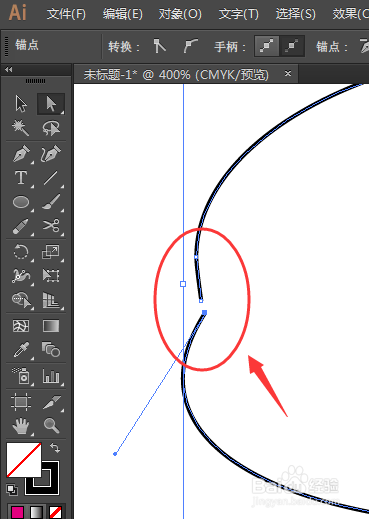Image resolution: width=369 pixels, height=519 pixels.
Task: Pick the Mesh tool
Action: coord(21,326)
